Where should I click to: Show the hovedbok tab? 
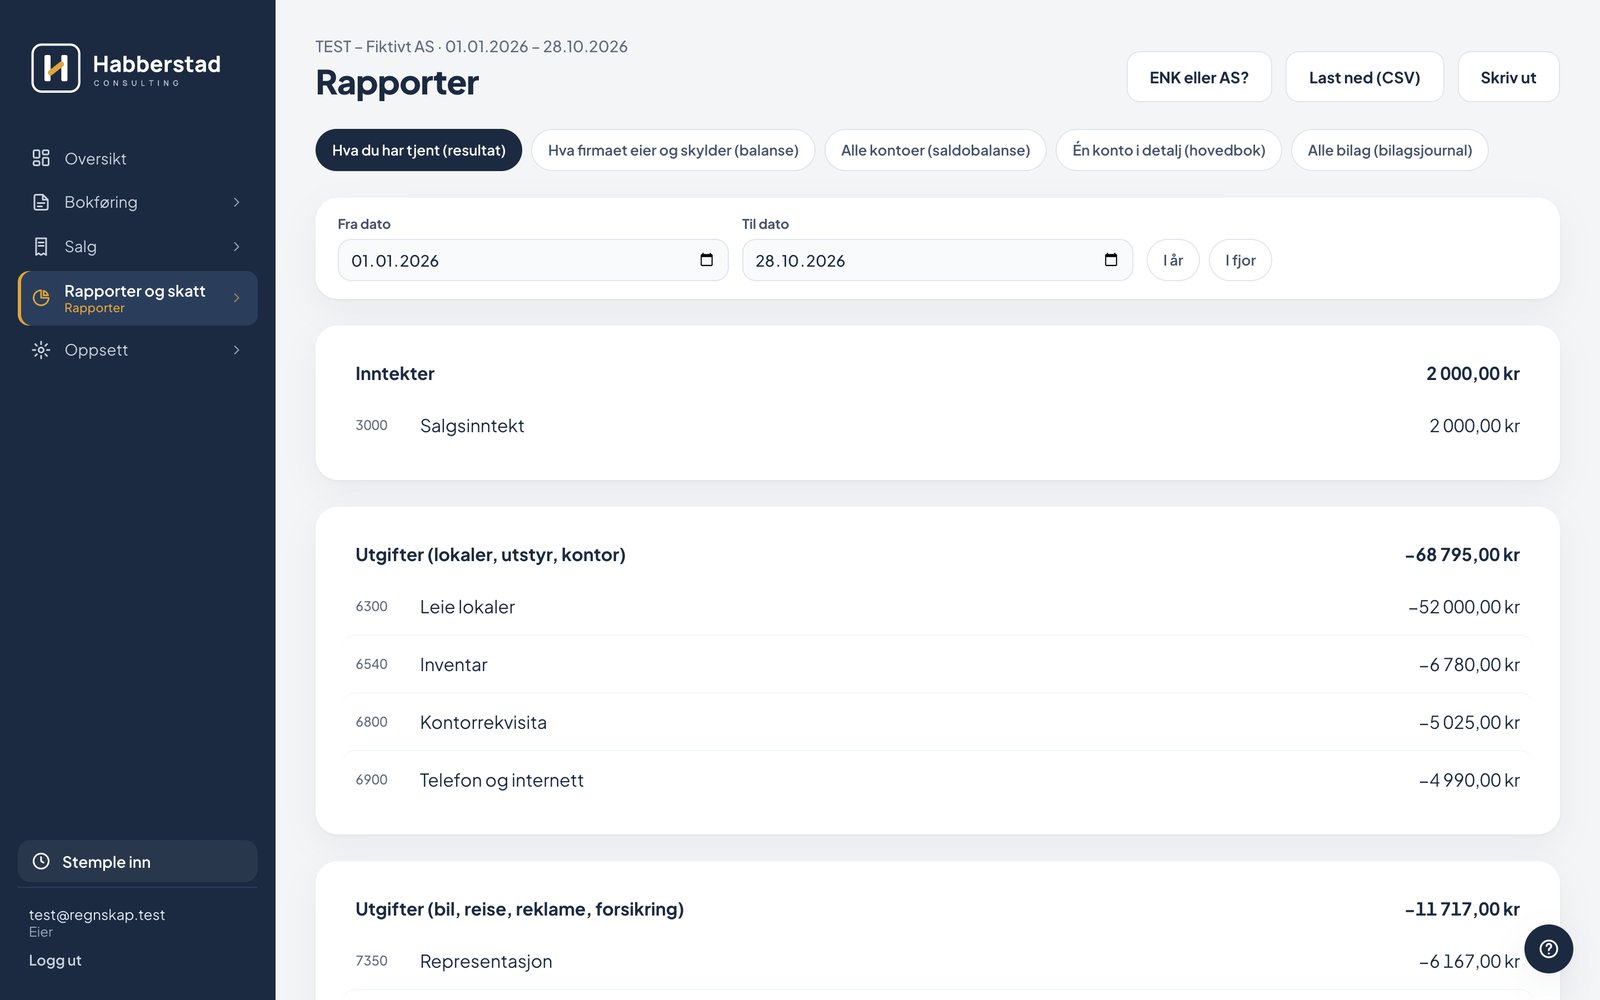coord(1169,150)
